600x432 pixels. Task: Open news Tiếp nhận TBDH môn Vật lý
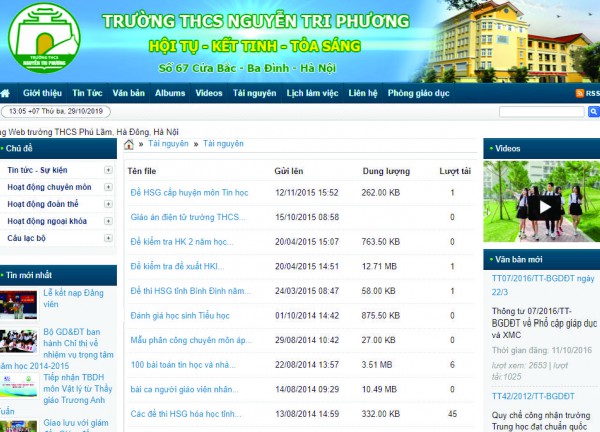78,389
